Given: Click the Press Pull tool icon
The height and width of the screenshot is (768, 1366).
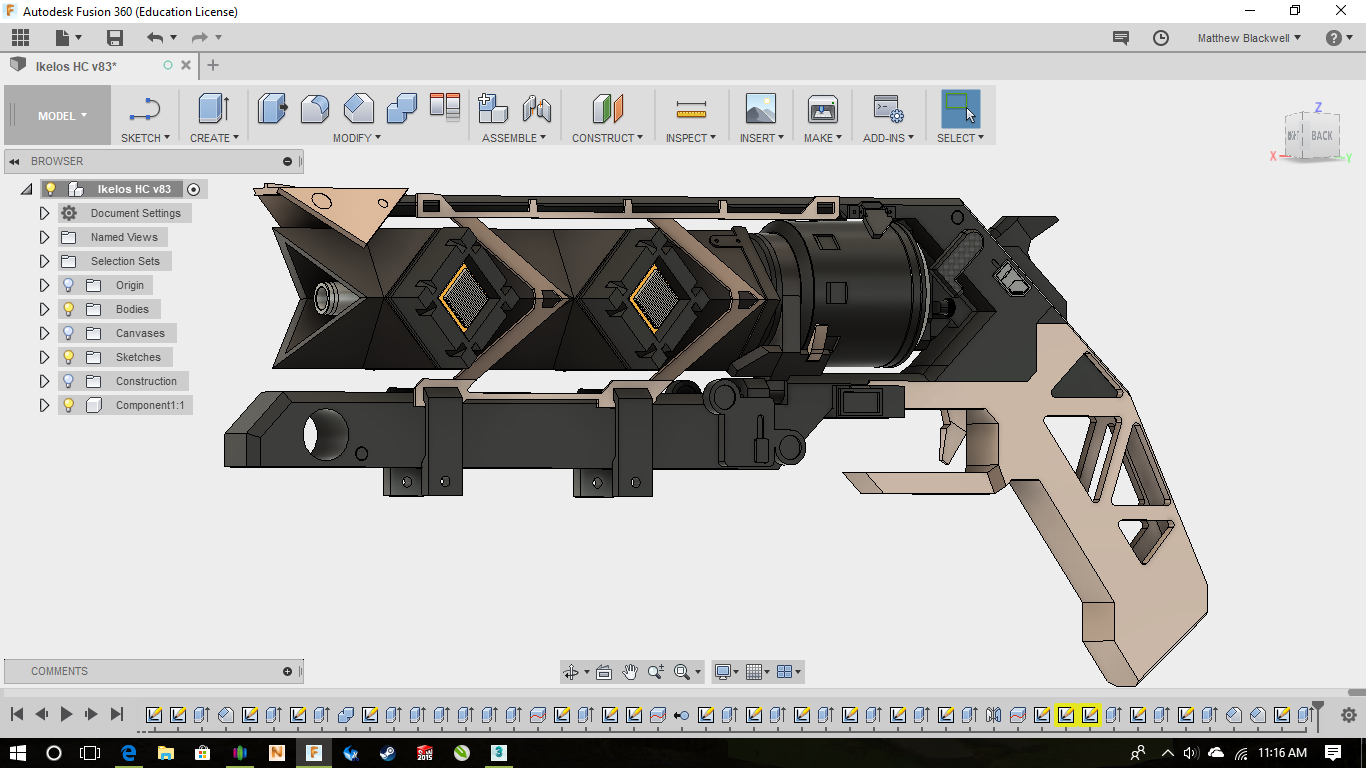Looking at the screenshot, I should pyautogui.click(x=272, y=108).
